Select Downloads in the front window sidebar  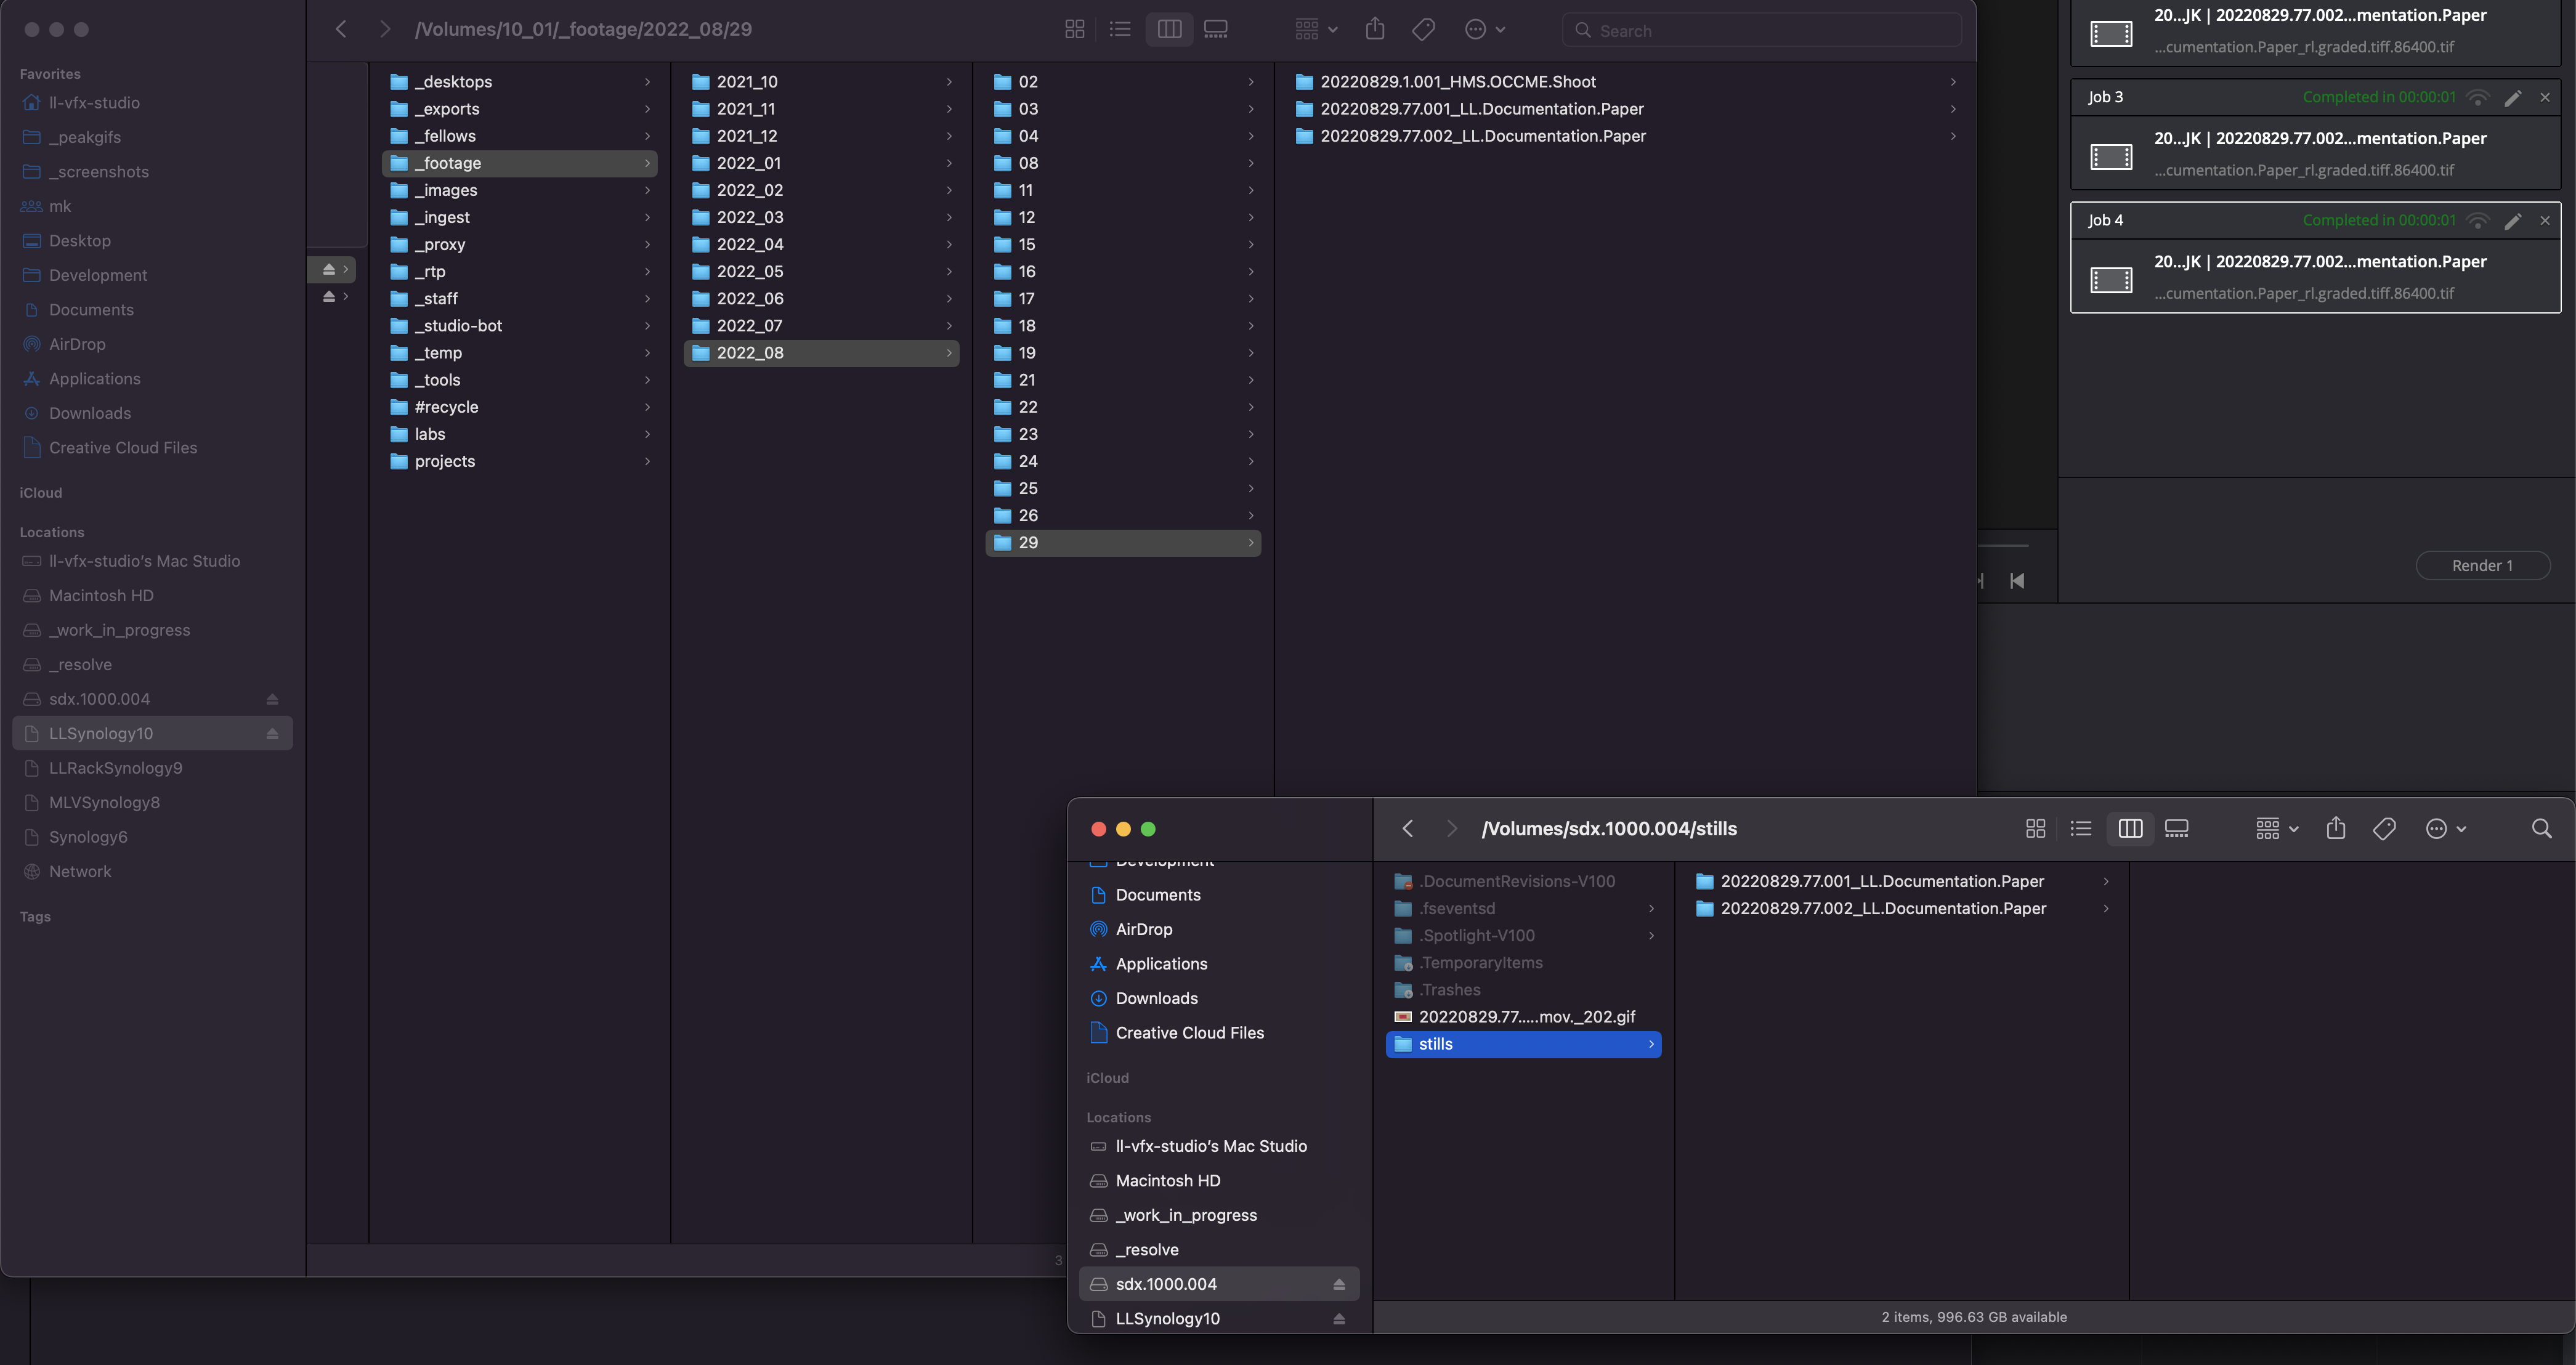(1156, 998)
